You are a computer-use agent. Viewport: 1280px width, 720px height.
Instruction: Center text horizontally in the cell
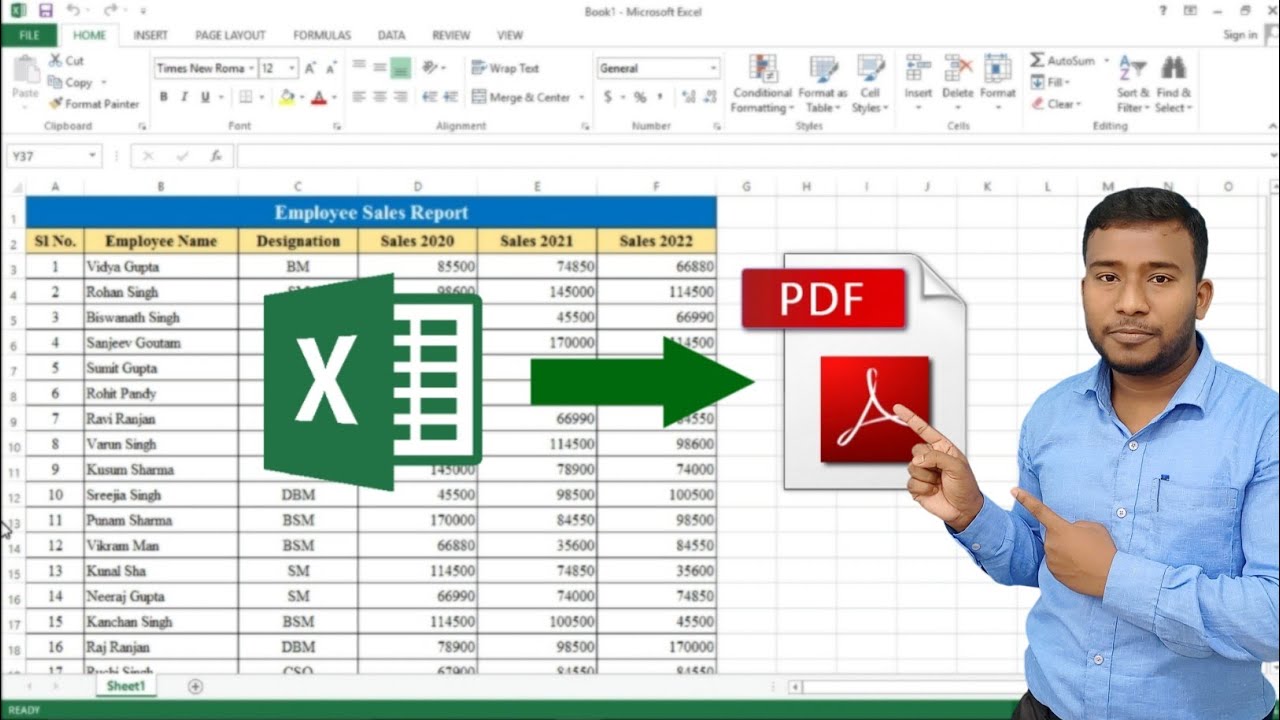[380, 97]
